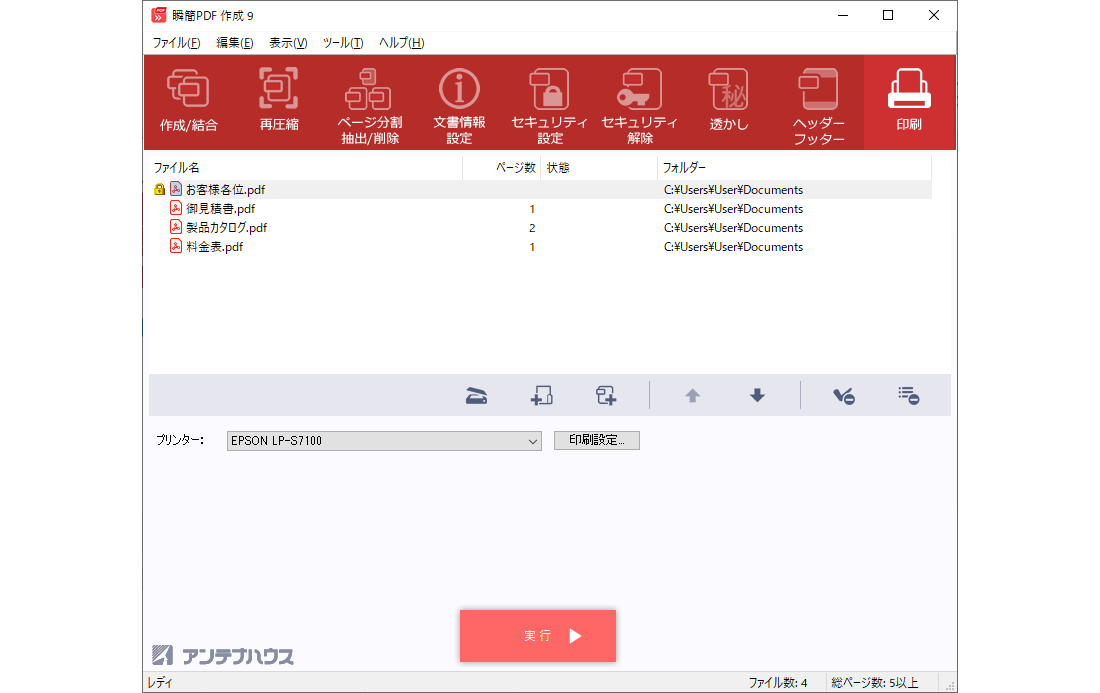Click the レディ status text

[x=160, y=682]
